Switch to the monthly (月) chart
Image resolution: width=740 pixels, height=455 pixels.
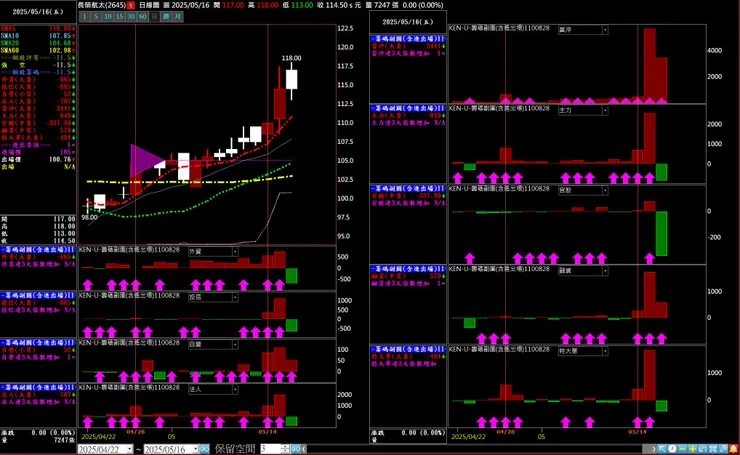click(177, 17)
